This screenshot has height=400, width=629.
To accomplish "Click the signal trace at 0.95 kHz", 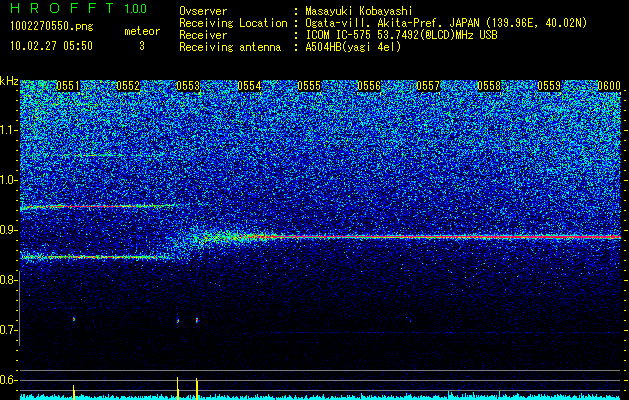I will pos(97,207).
